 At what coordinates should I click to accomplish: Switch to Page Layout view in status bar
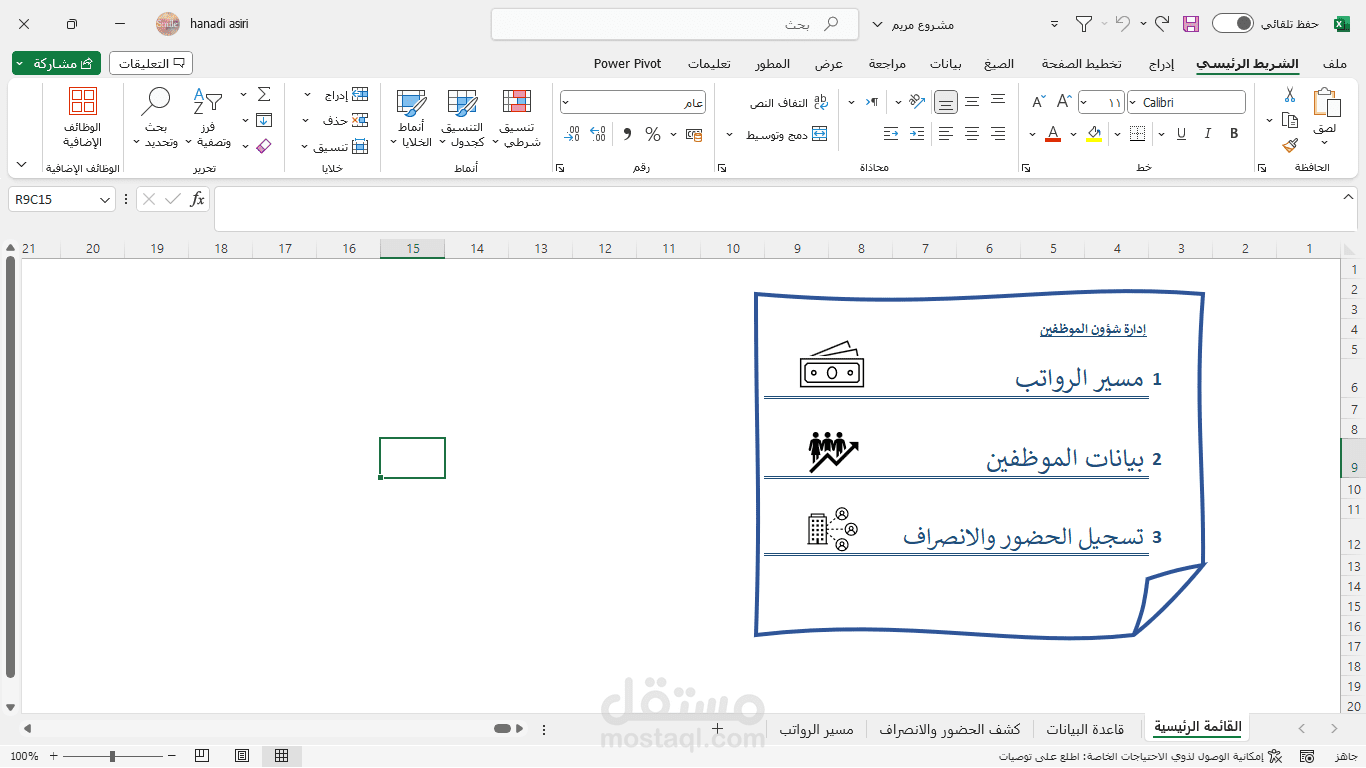[x=242, y=756]
